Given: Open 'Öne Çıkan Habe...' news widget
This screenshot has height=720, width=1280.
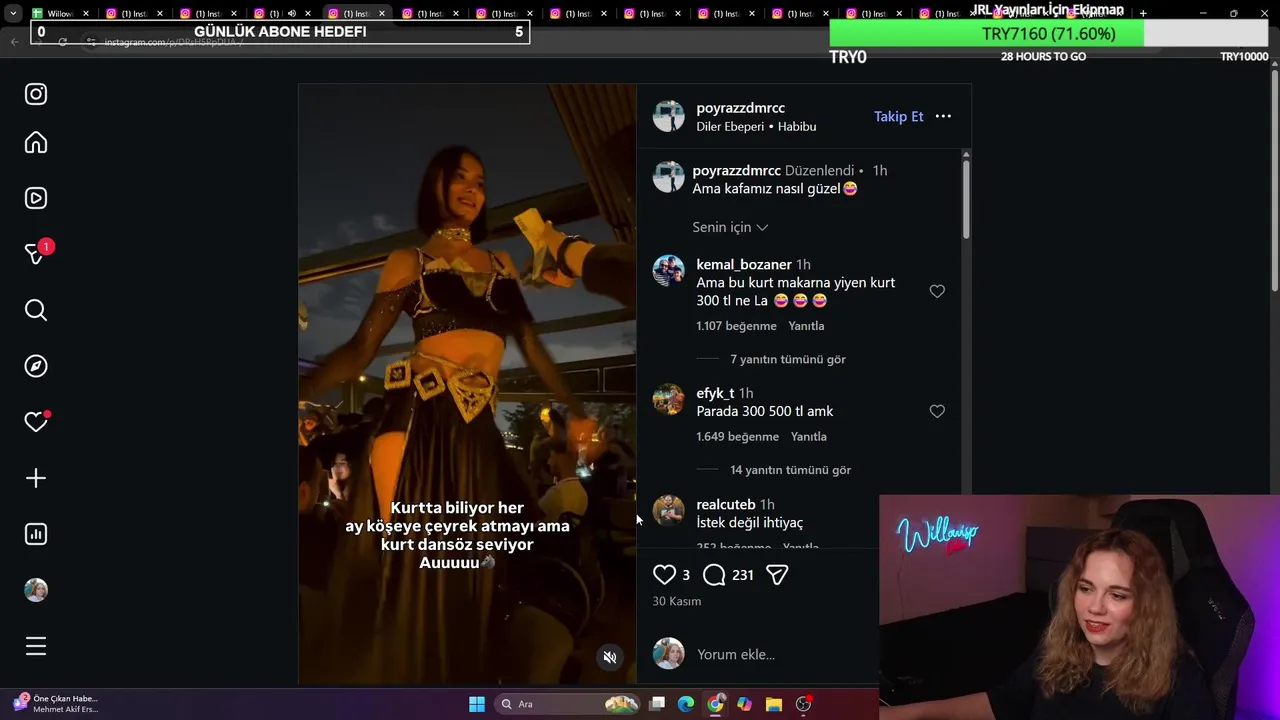Looking at the screenshot, I should click(x=55, y=704).
